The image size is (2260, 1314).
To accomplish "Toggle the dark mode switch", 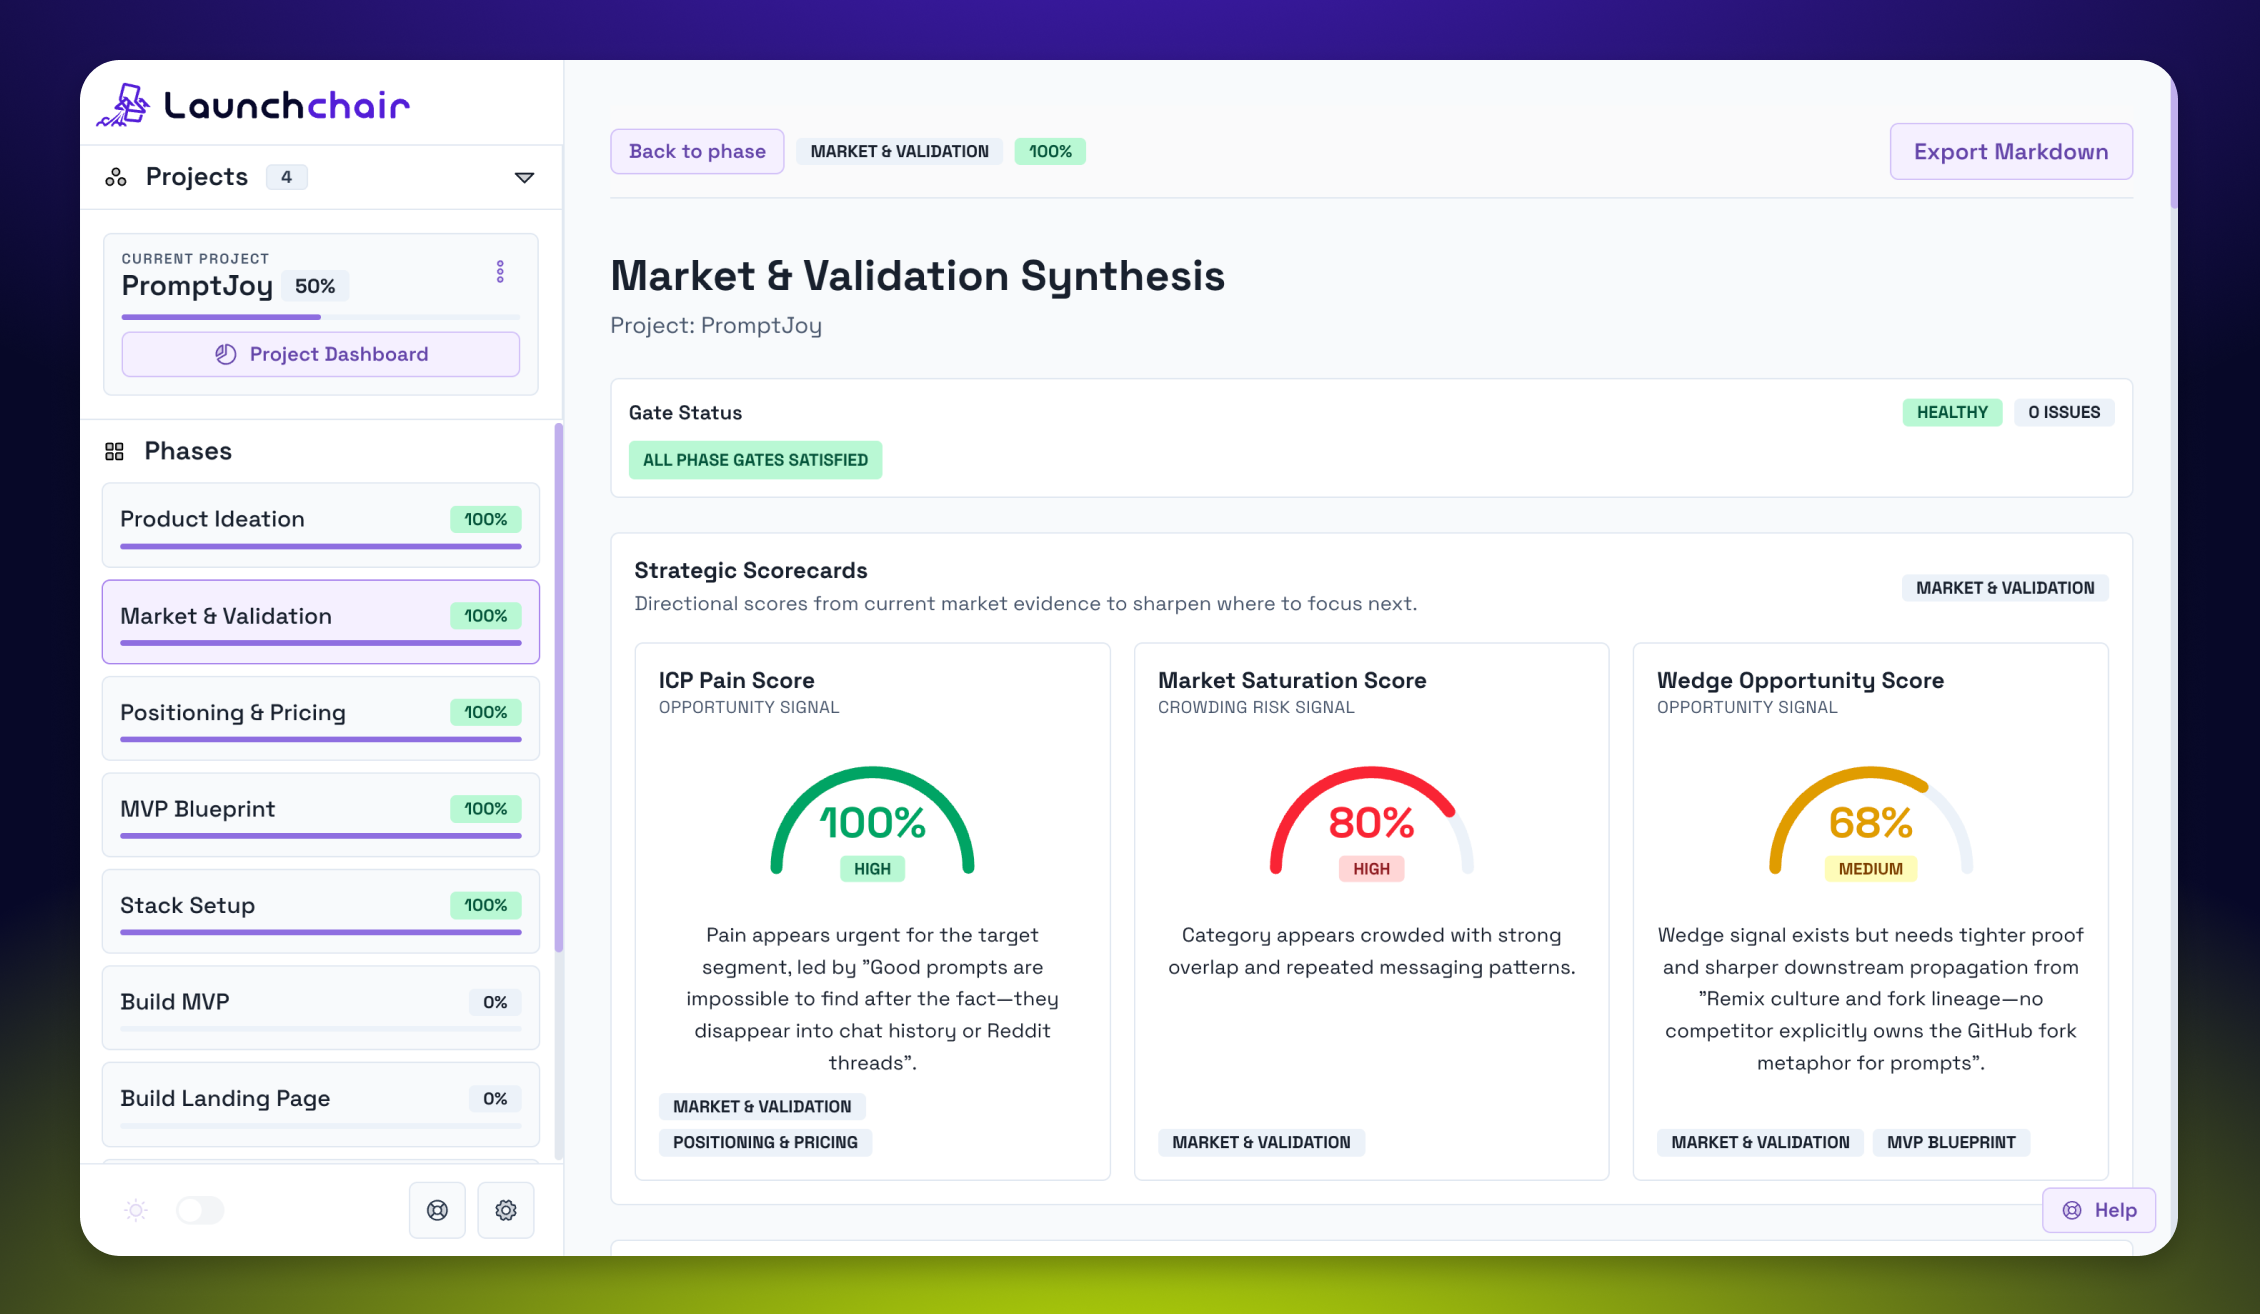I will [200, 1210].
